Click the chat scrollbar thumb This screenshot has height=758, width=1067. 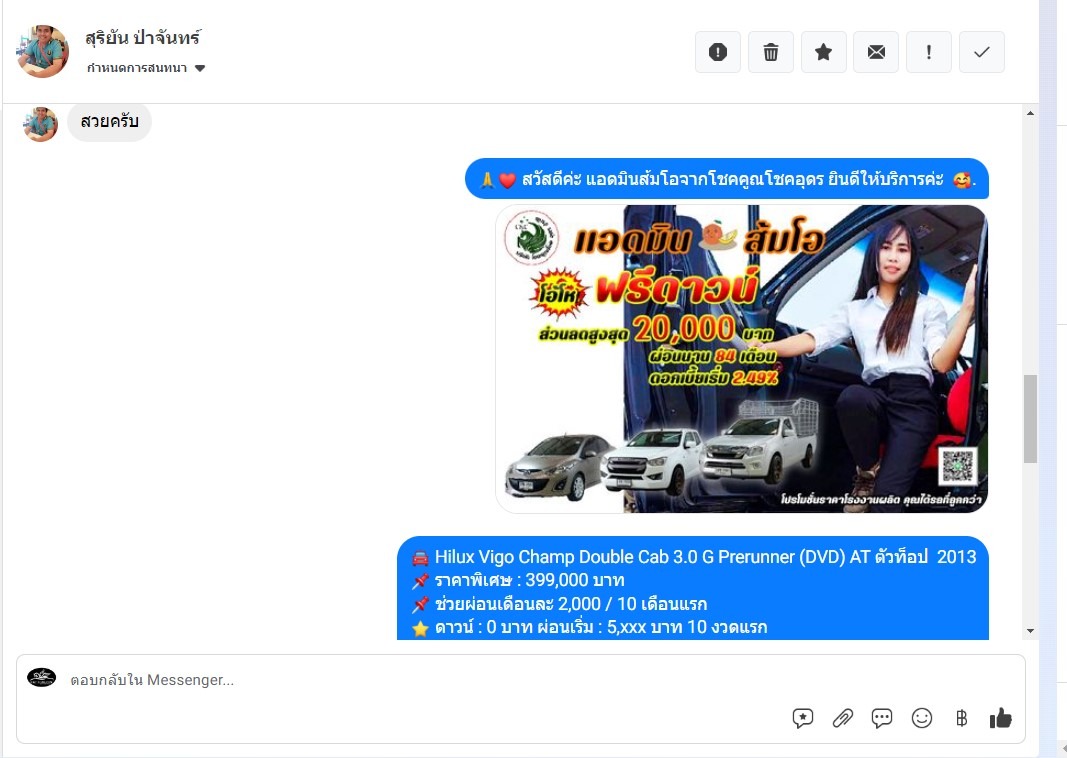(x=1030, y=418)
